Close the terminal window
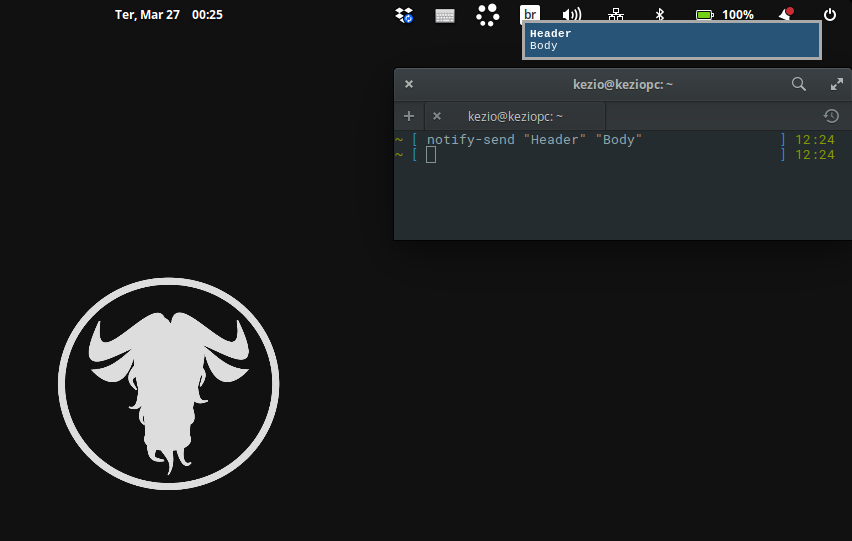852x541 pixels. click(409, 84)
